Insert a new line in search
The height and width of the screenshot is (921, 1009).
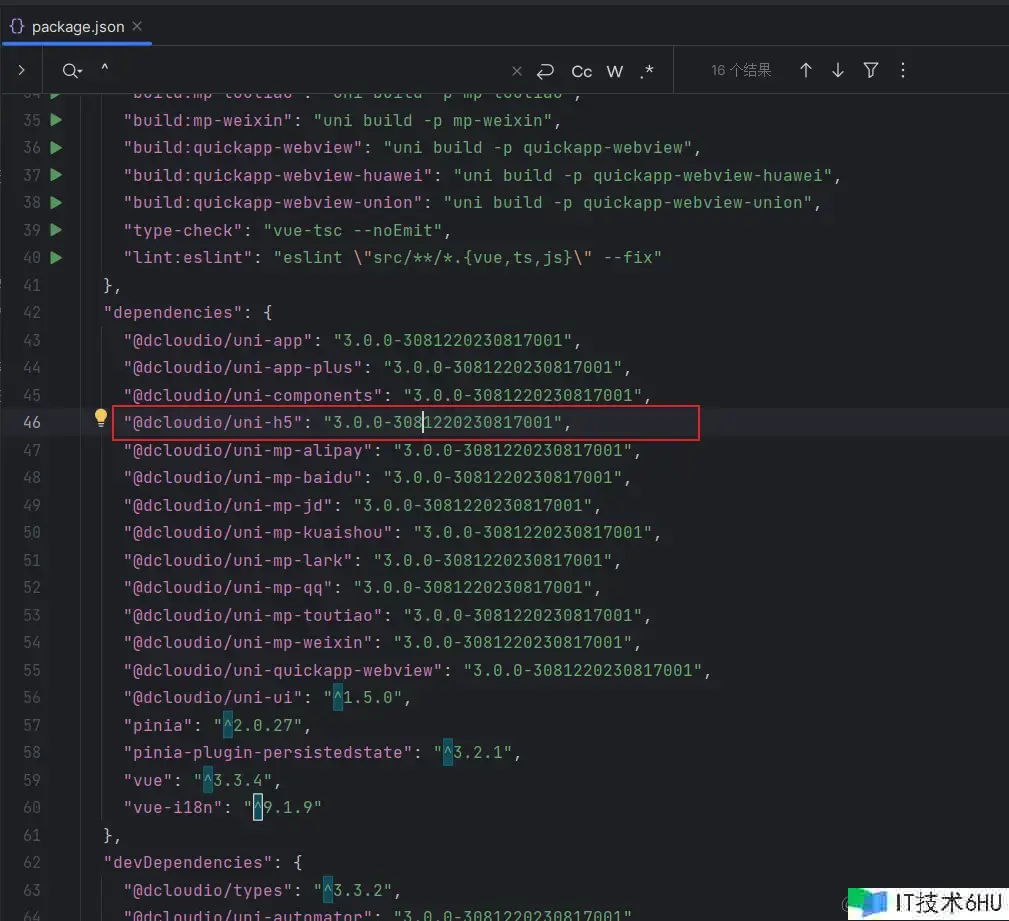click(x=545, y=71)
